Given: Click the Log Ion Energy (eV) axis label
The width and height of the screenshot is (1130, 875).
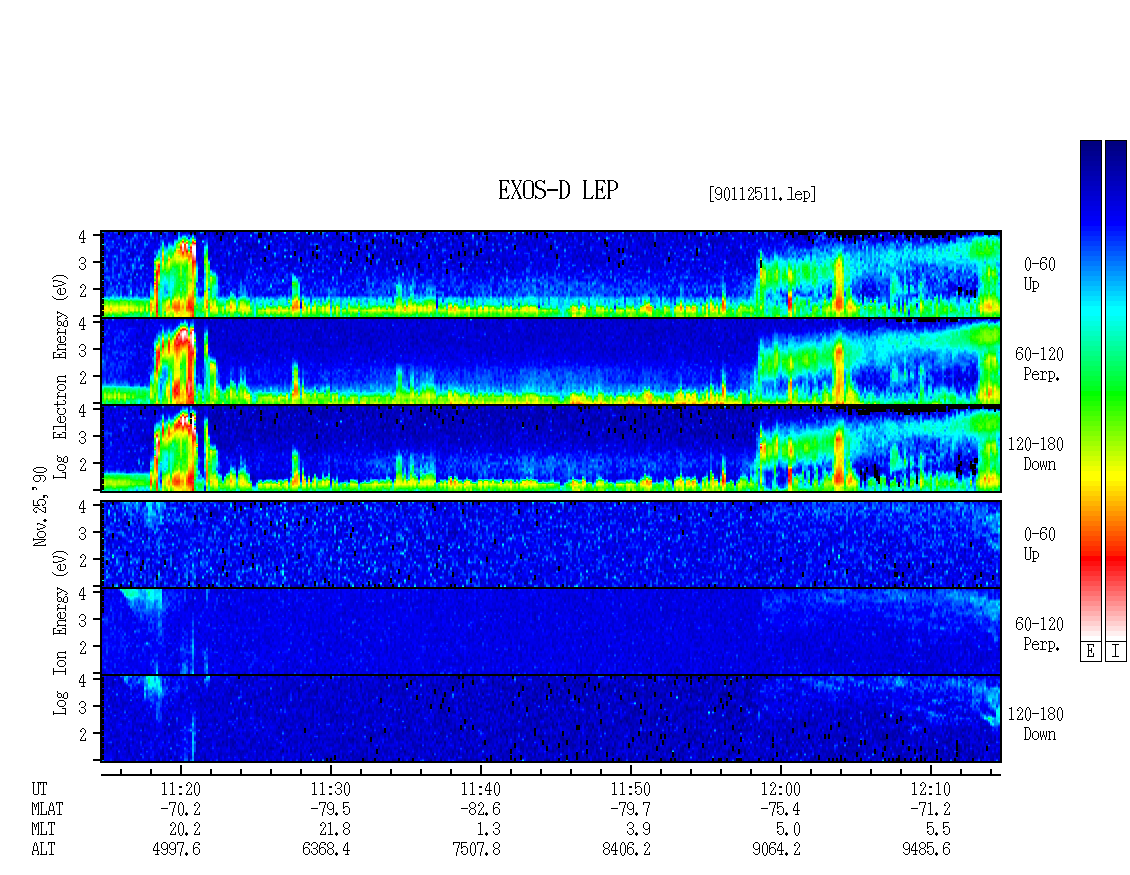Looking at the screenshot, I should (x=61, y=632).
